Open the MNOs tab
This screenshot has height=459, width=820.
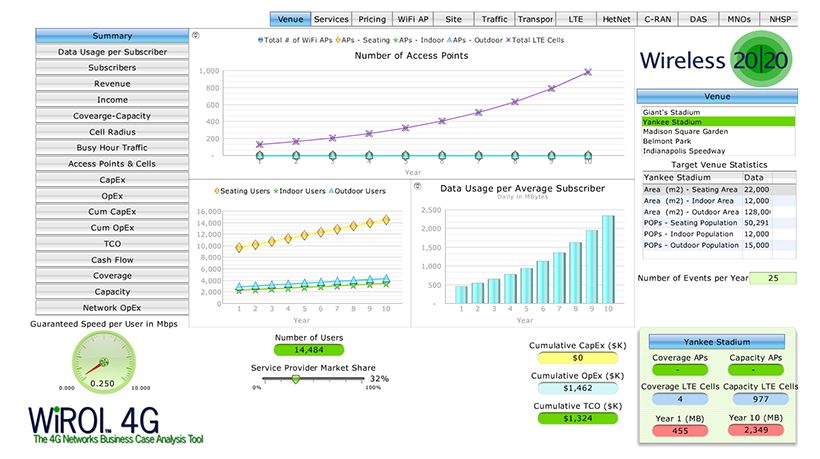(x=739, y=19)
